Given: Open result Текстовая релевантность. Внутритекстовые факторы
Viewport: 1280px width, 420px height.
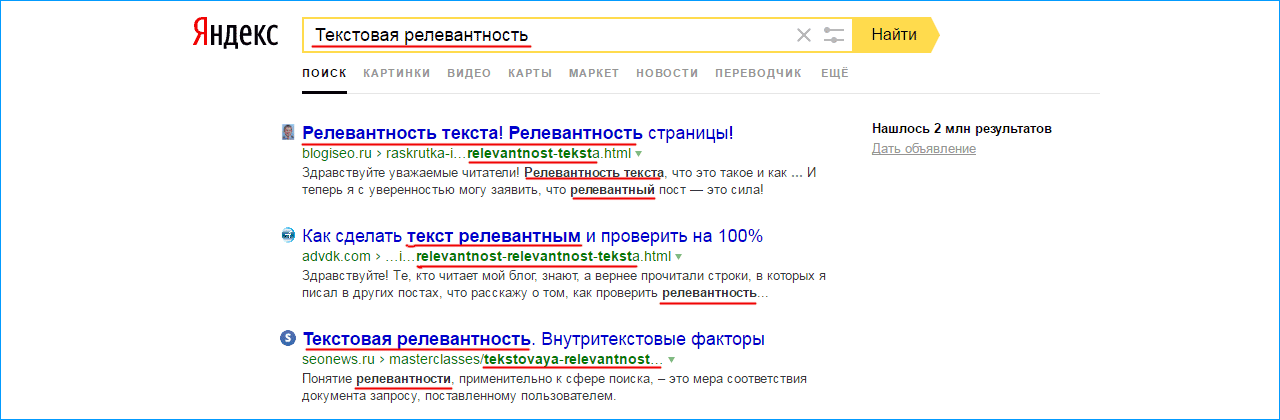Looking at the screenshot, I should click(x=534, y=338).
